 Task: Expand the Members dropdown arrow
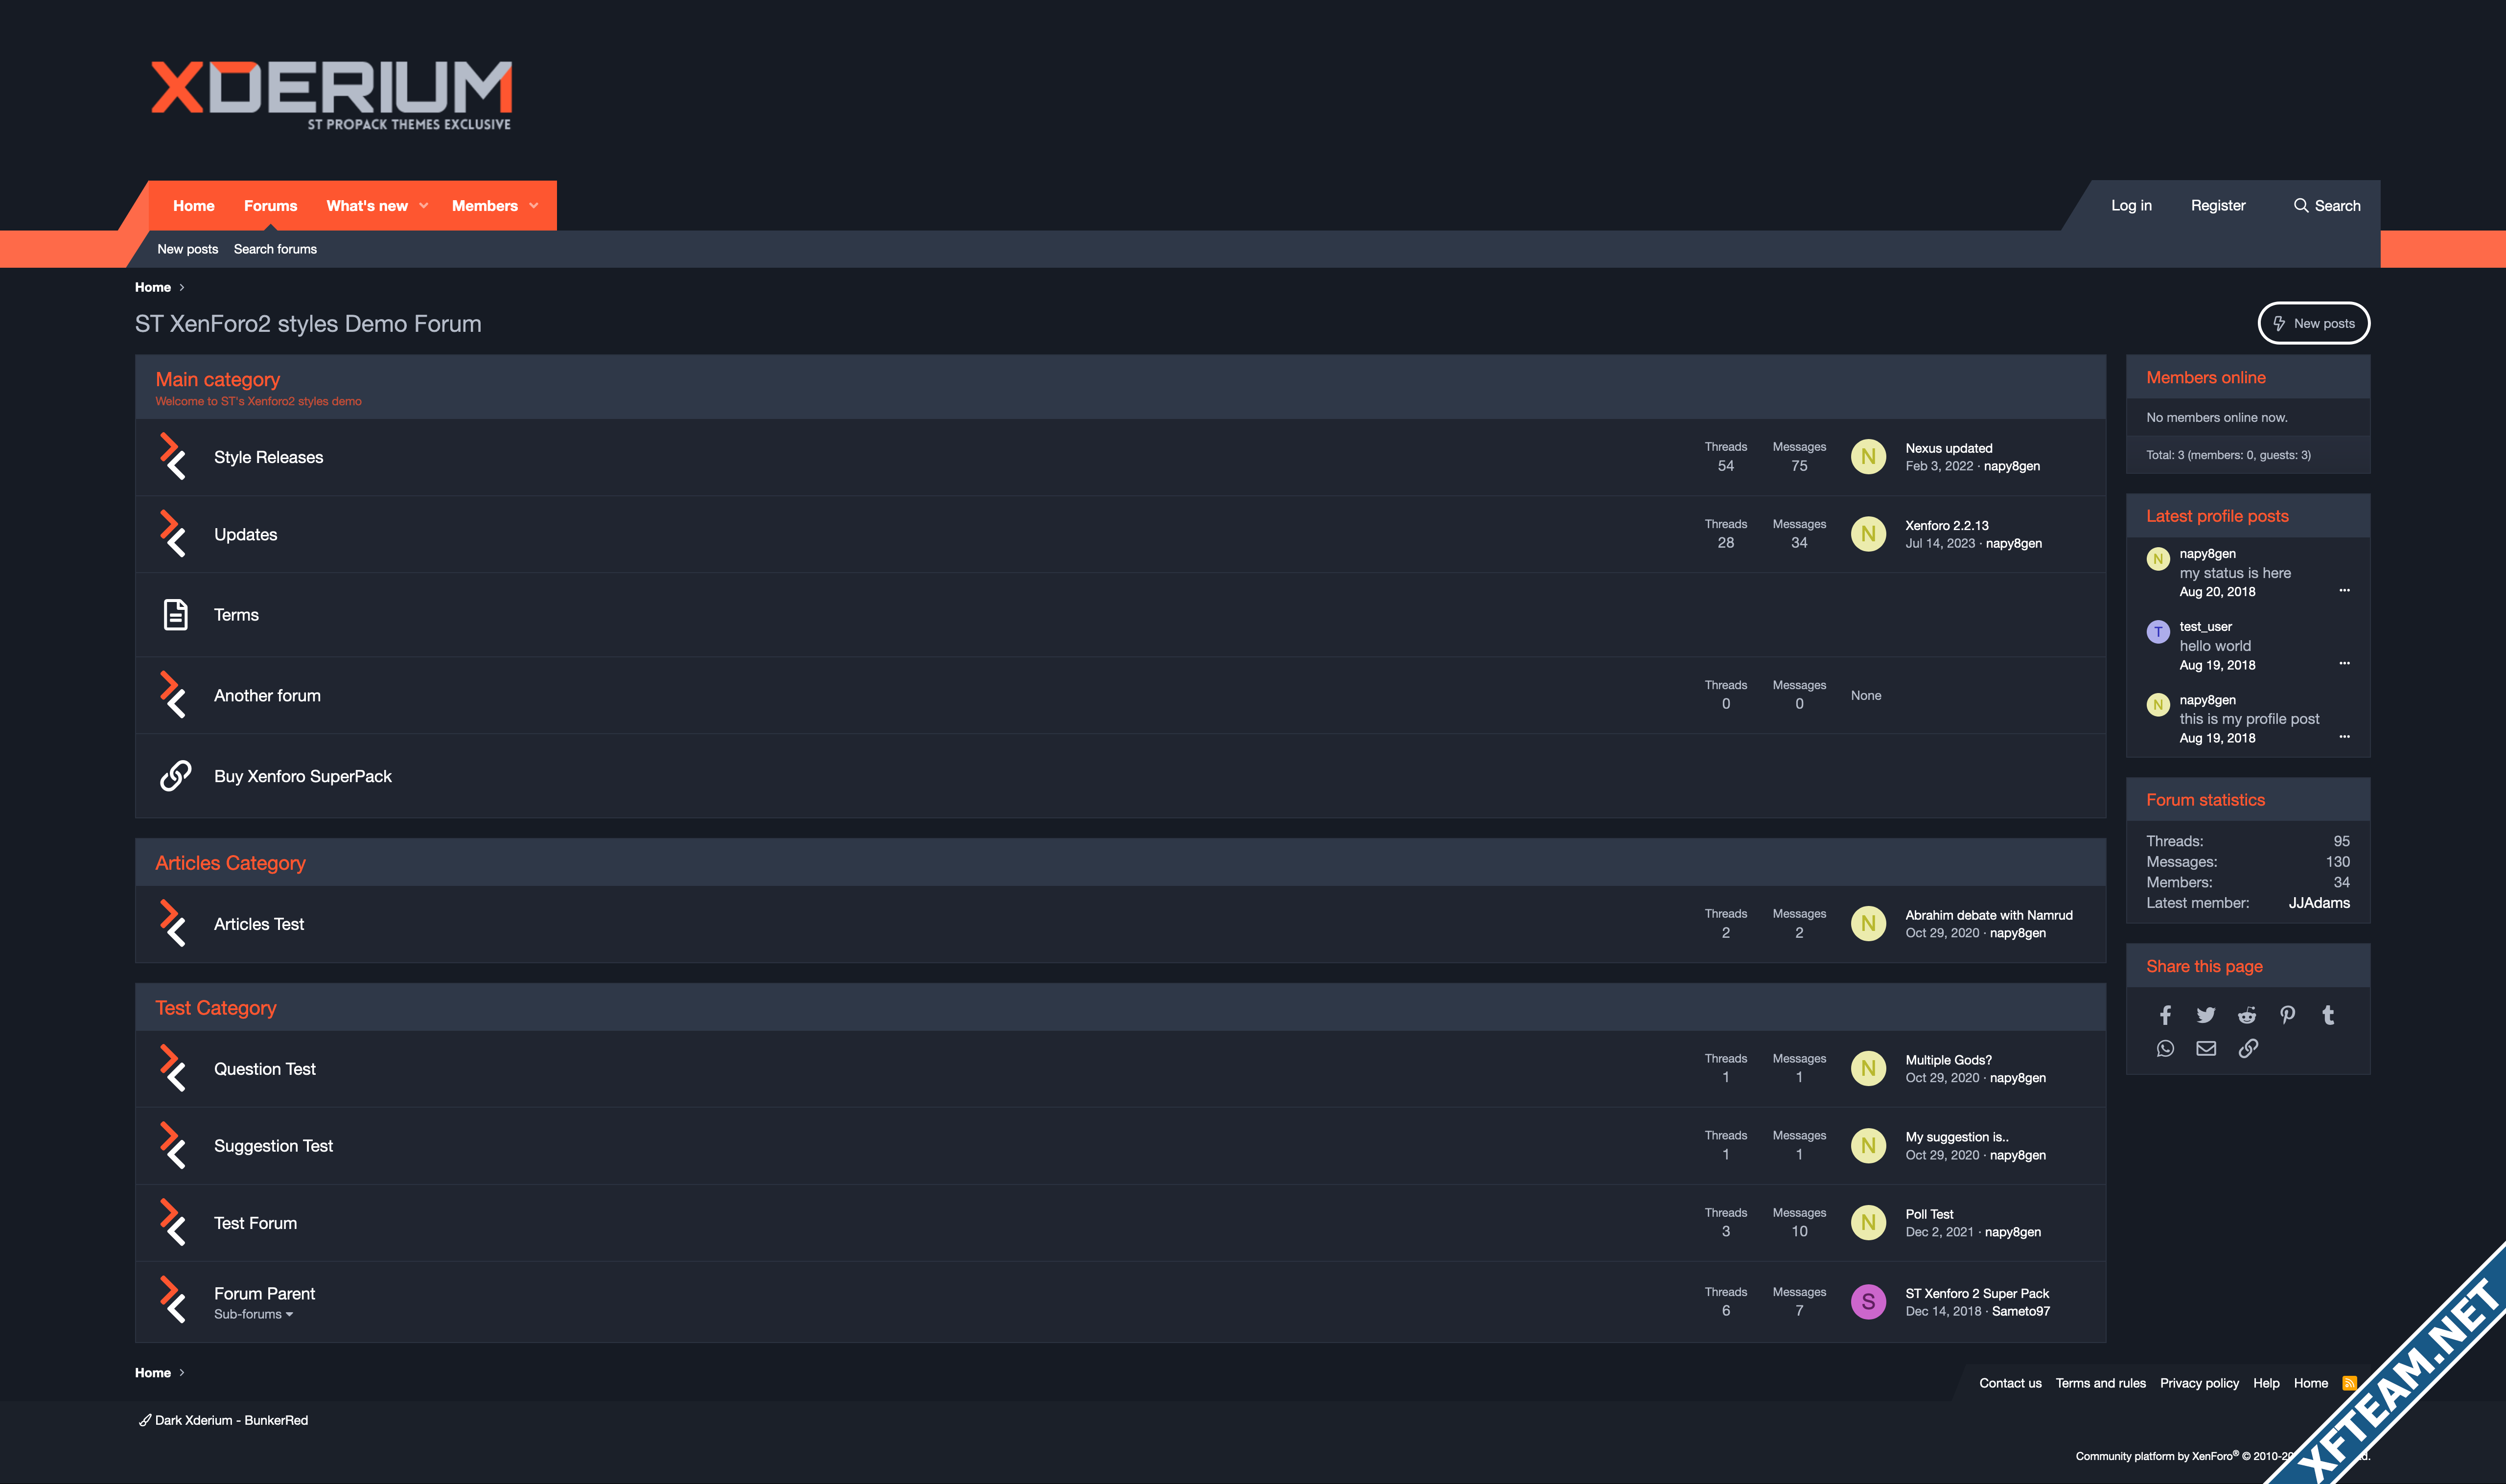tap(534, 206)
